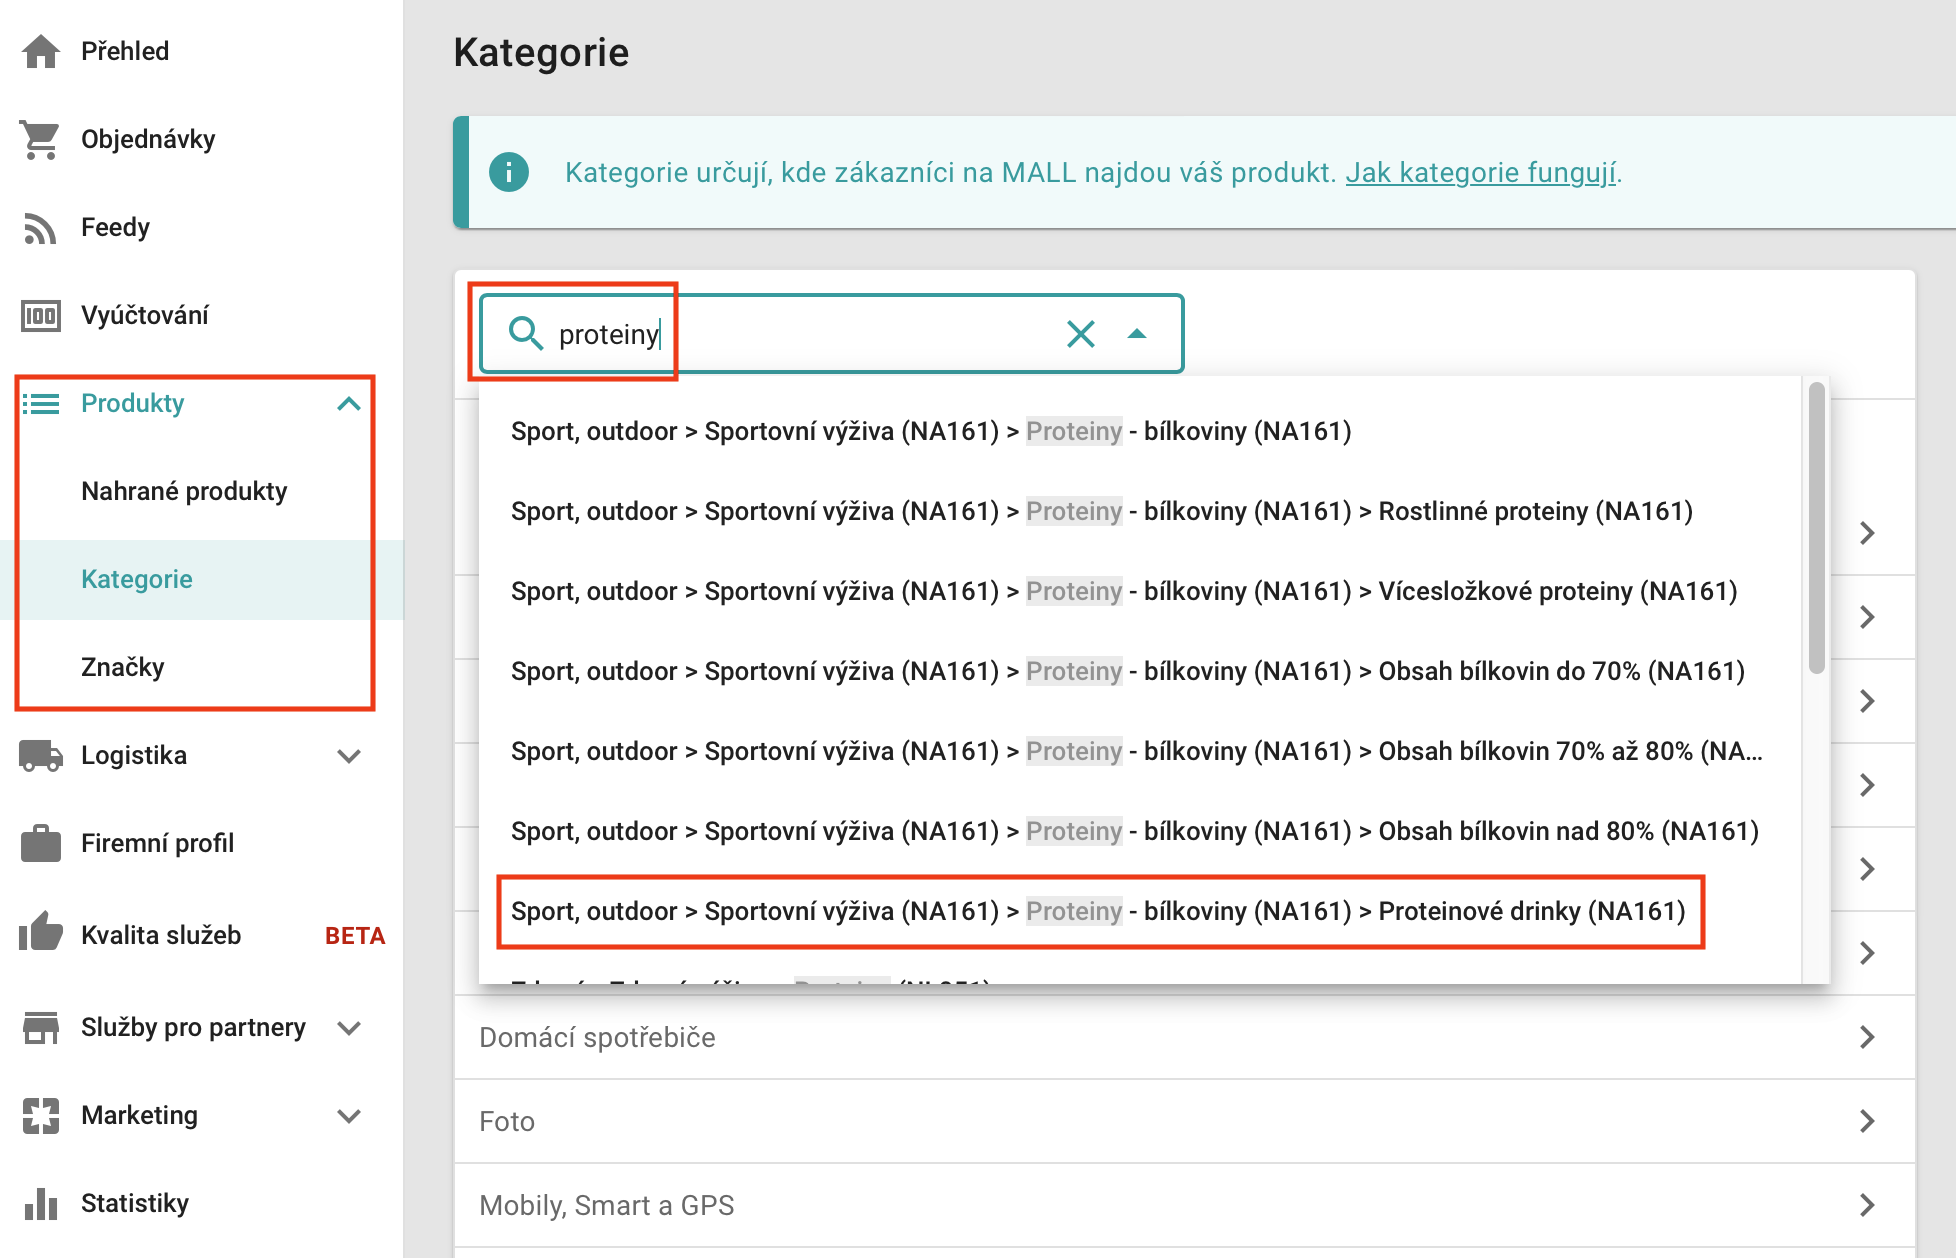Image resolution: width=1956 pixels, height=1258 pixels.
Task: Expand the Domácí spotřebiče category row
Action: [1866, 1037]
